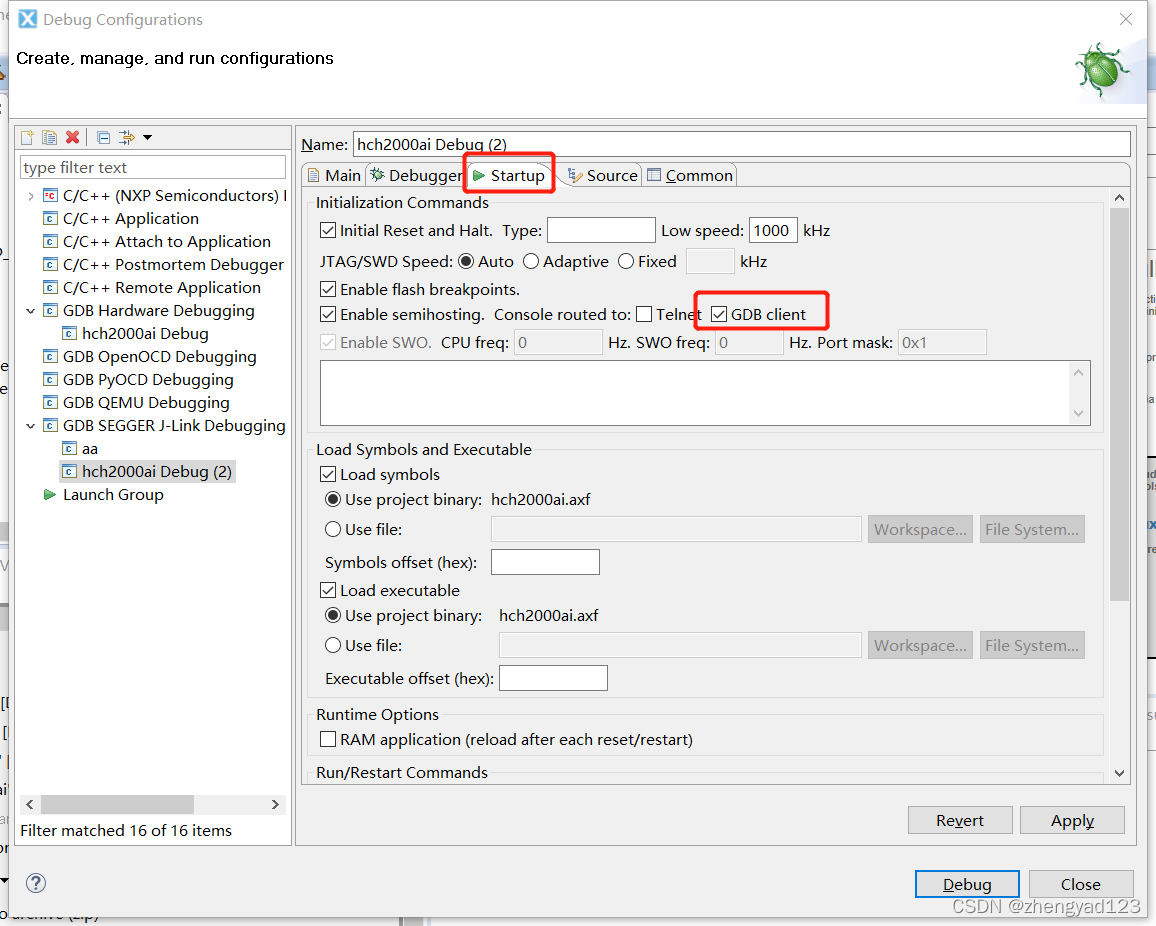Collapse the GDB Hardware Debugging node

tap(31, 311)
